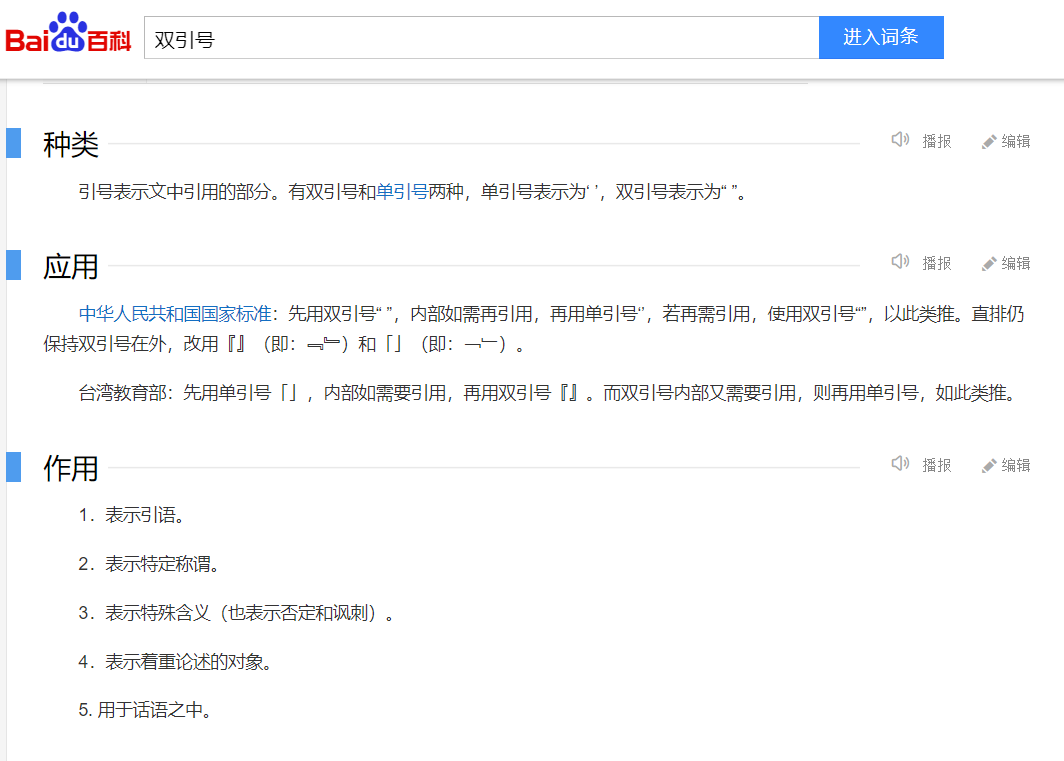The height and width of the screenshot is (761, 1064).
Task: Open 编辑 for the 应用 section
Action: coord(1016,263)
